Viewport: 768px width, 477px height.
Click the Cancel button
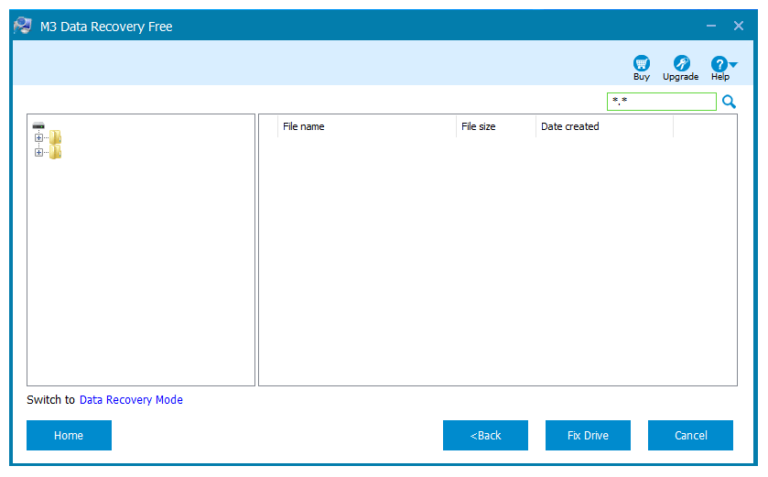[690, 435]
